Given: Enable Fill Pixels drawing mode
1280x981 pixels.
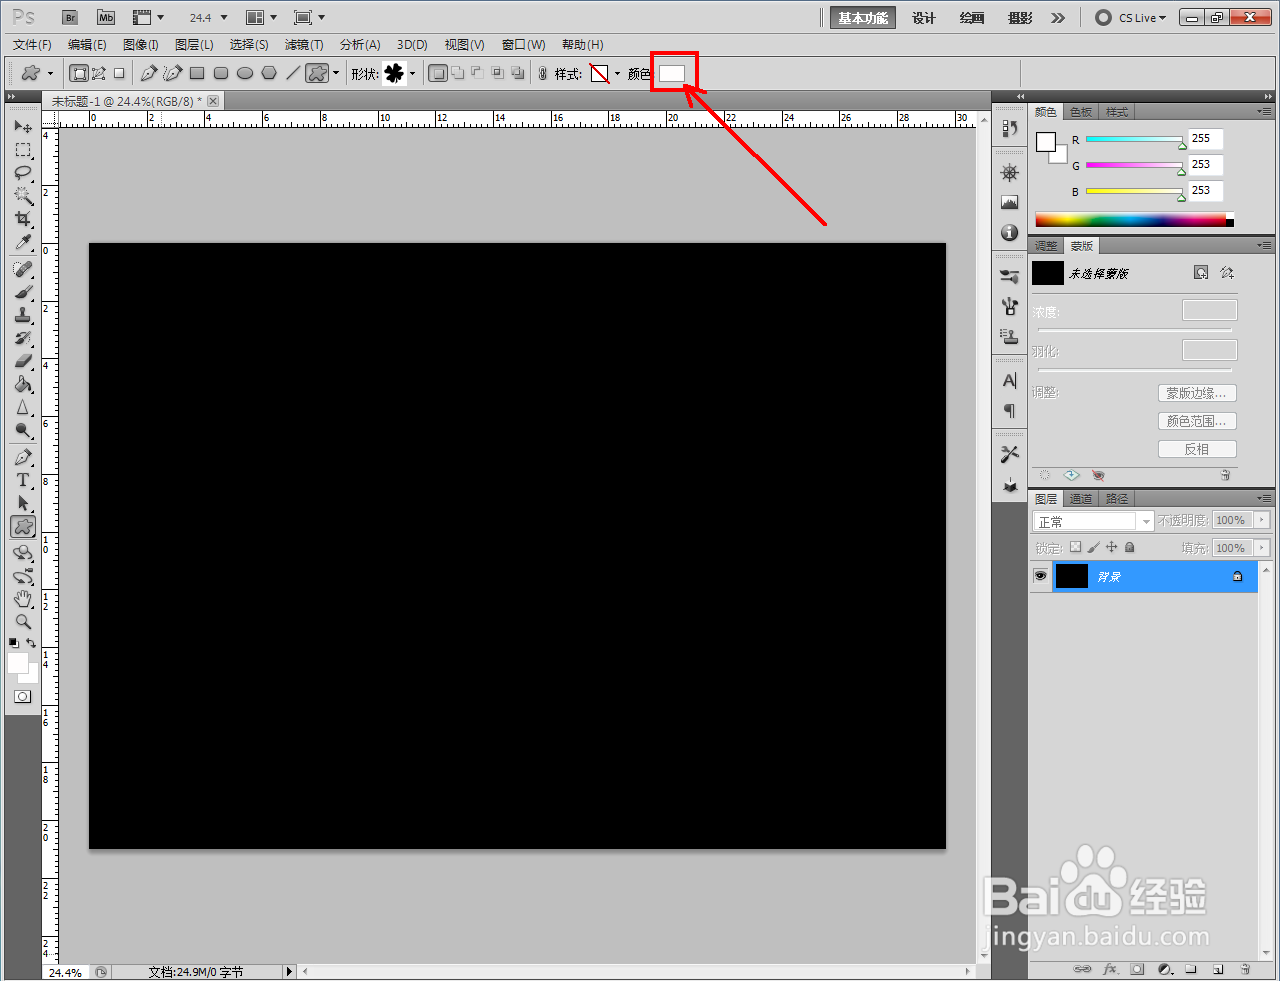Looking at the screenshot, I should 119,73.
